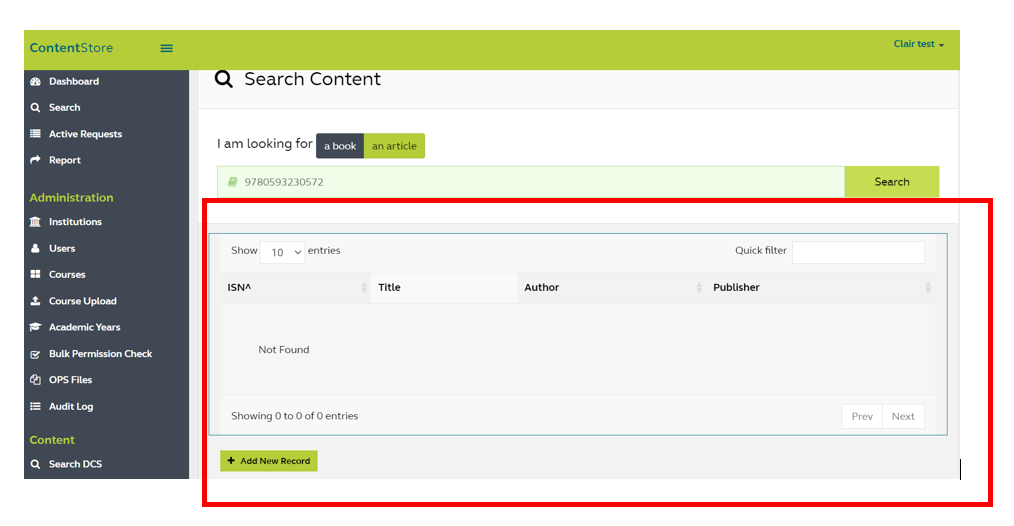Open Bulk Permission Check
This screenshot has width=1014, height=526.
pos(100,354)
